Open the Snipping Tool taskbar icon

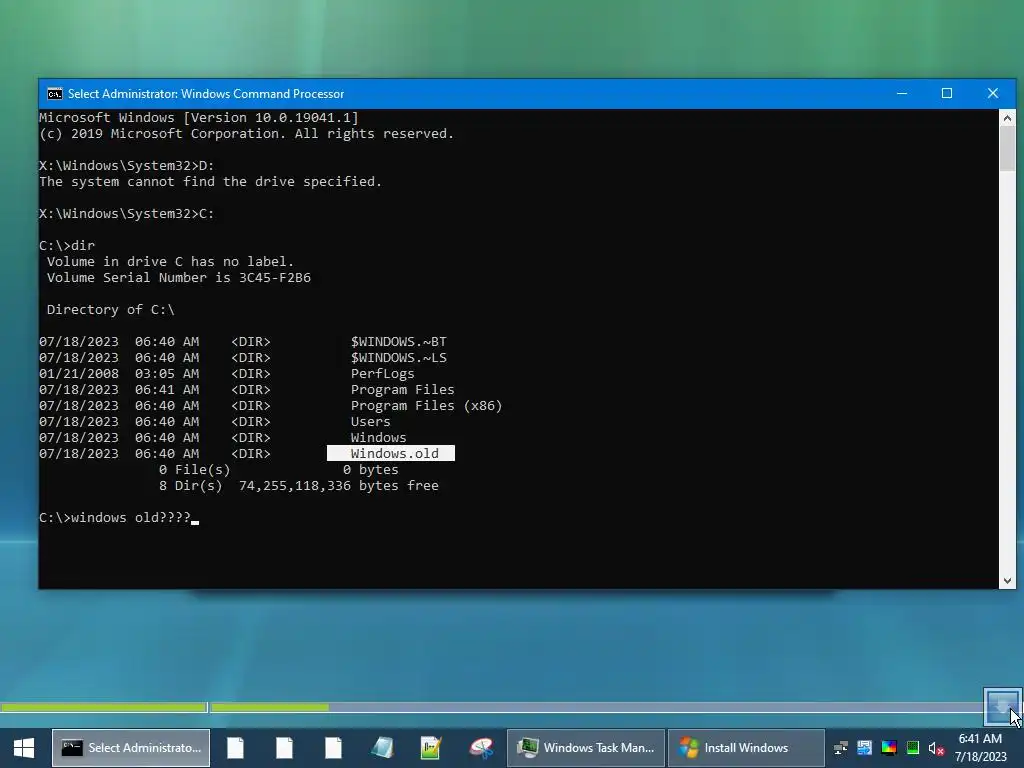pos(481,748)
